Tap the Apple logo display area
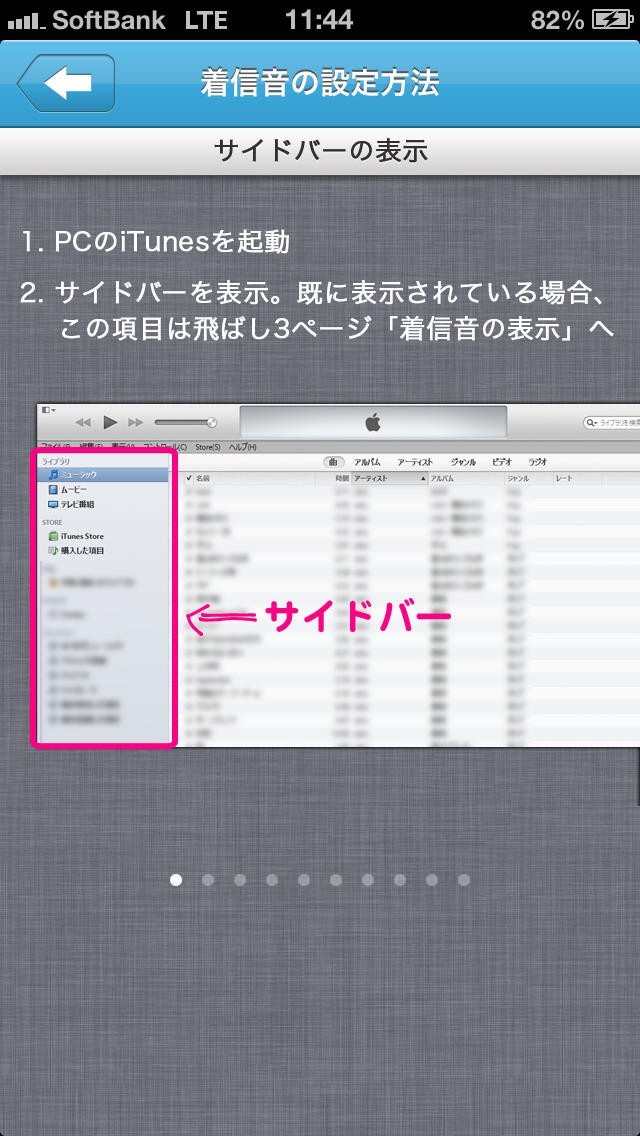 [x=372, y=423]
